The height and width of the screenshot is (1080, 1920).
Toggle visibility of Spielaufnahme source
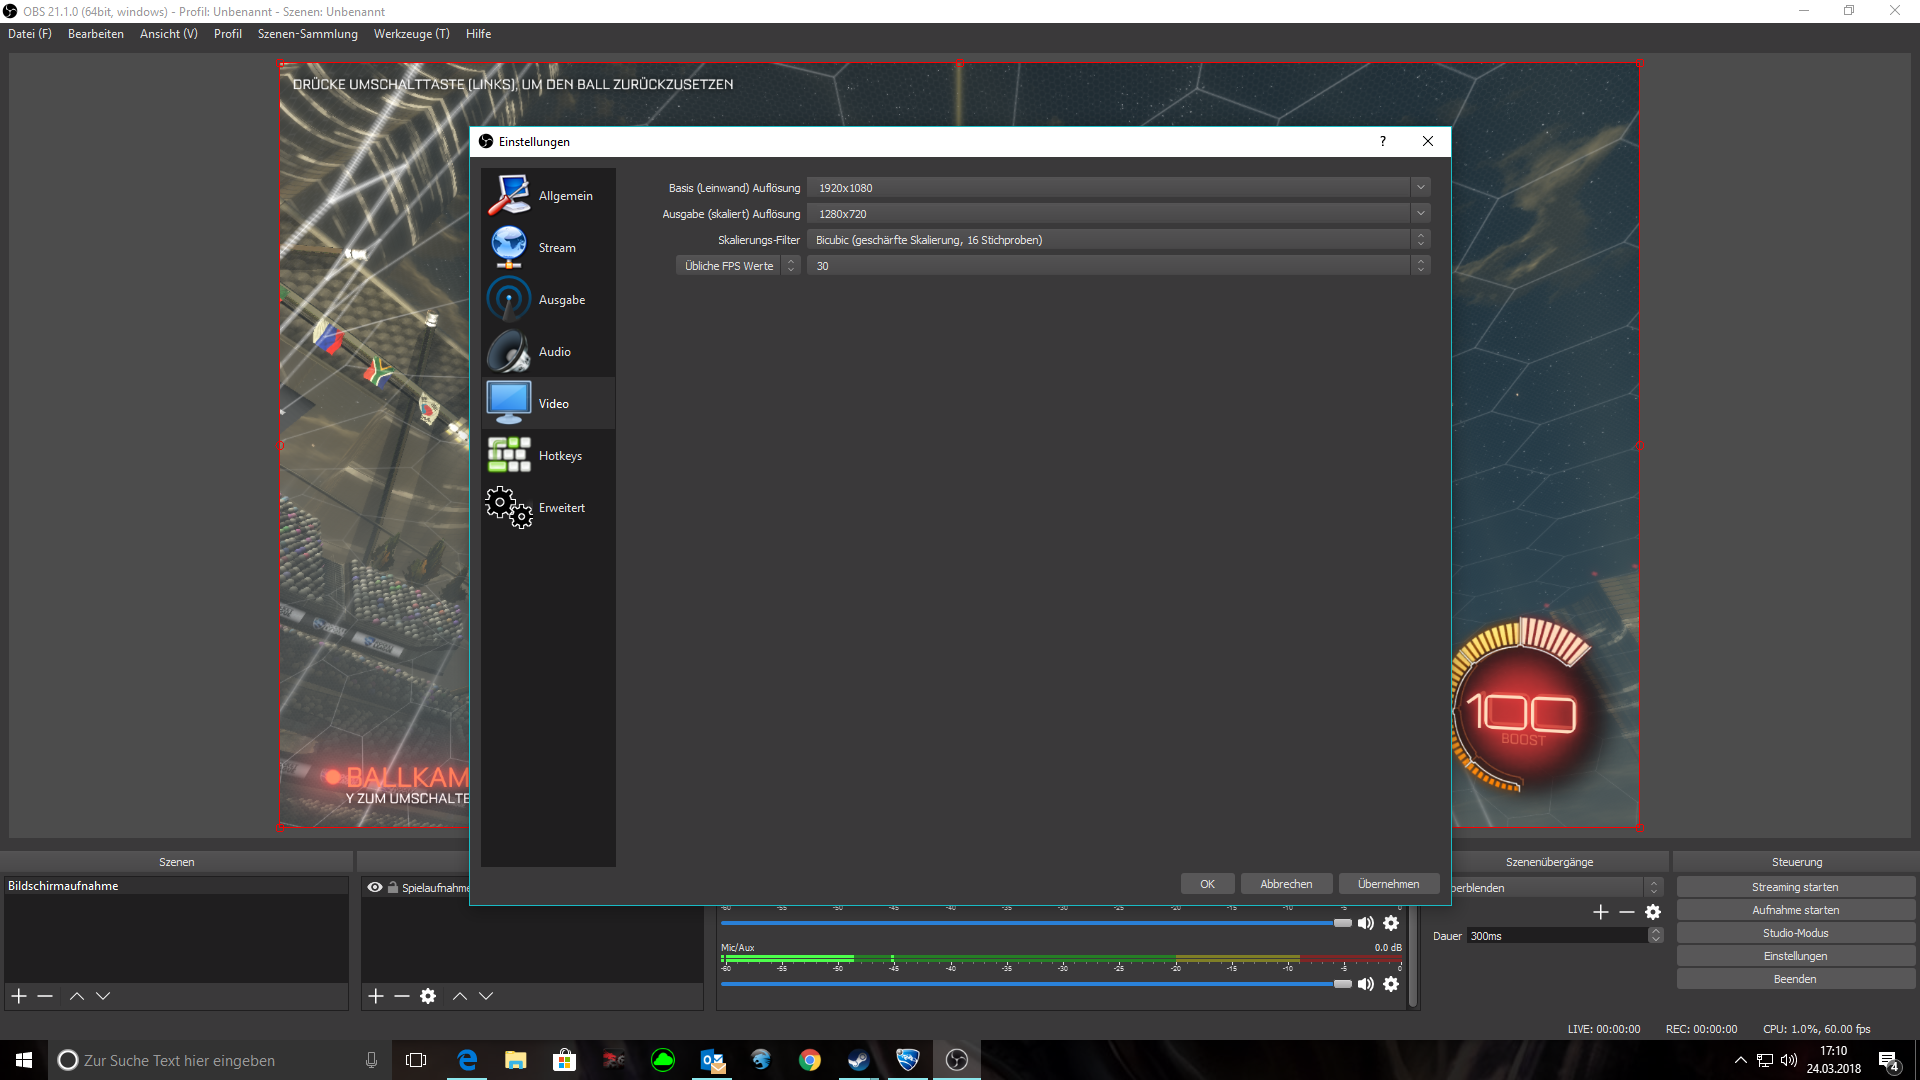(x=375, y=887)
